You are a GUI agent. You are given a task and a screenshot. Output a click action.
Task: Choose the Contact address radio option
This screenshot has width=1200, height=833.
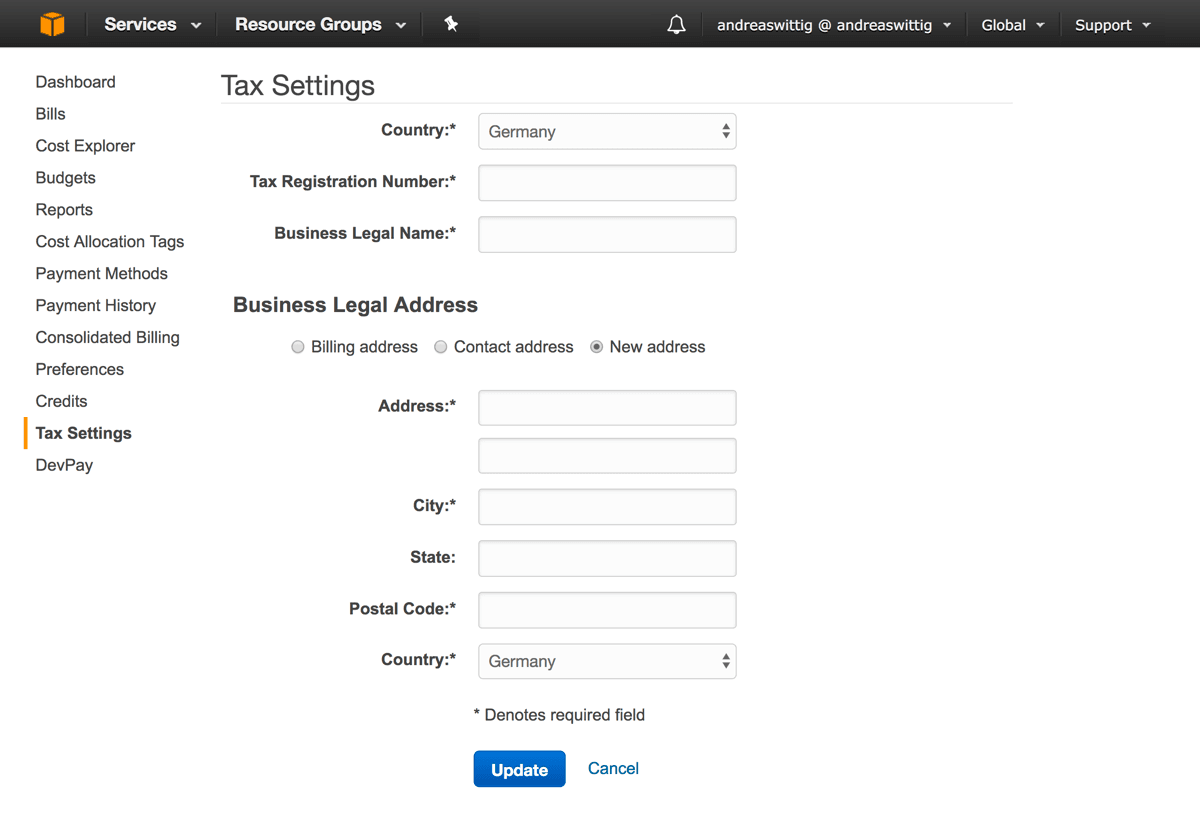tap(441, 347)
